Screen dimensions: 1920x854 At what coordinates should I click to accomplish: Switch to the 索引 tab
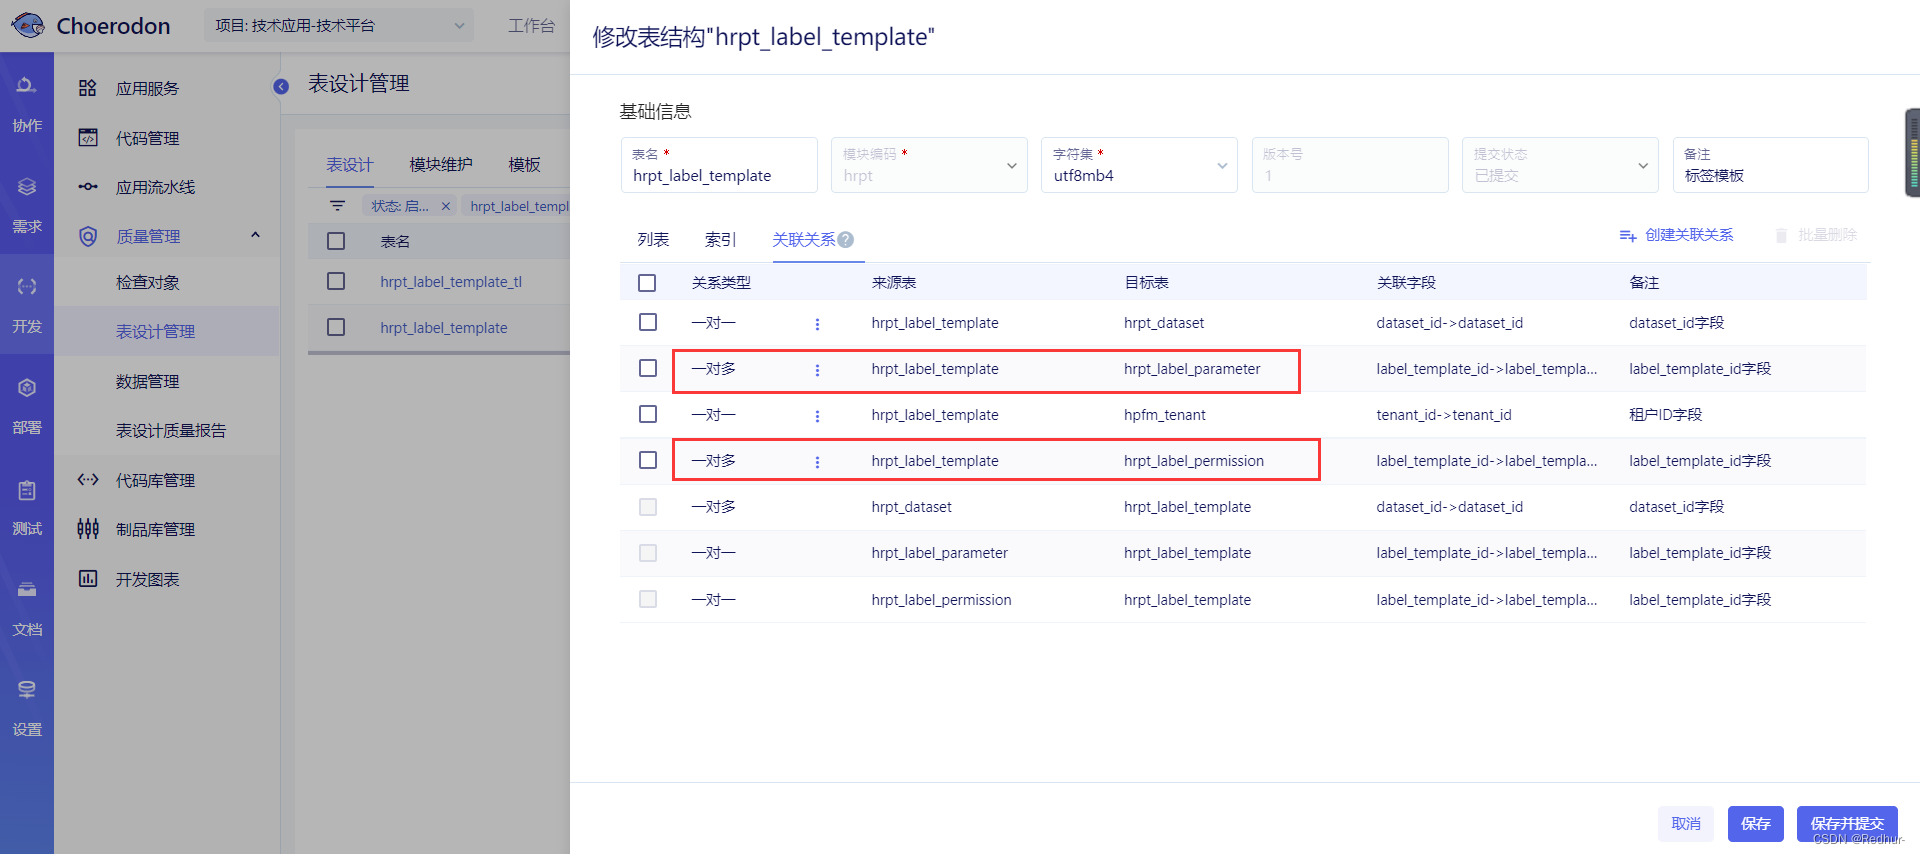tap(720, 240)
